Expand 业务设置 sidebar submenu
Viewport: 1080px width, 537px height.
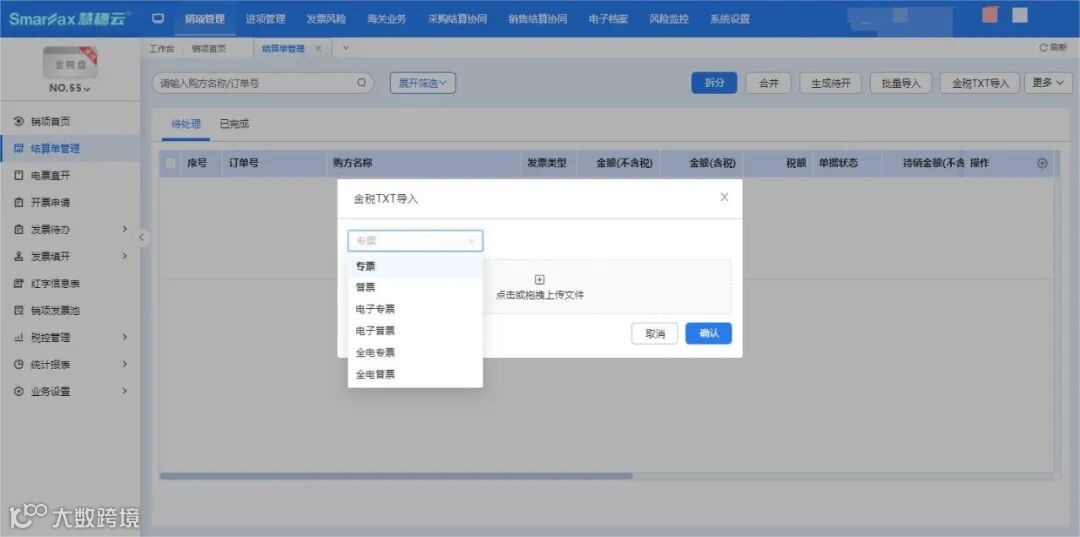(125, 391)
